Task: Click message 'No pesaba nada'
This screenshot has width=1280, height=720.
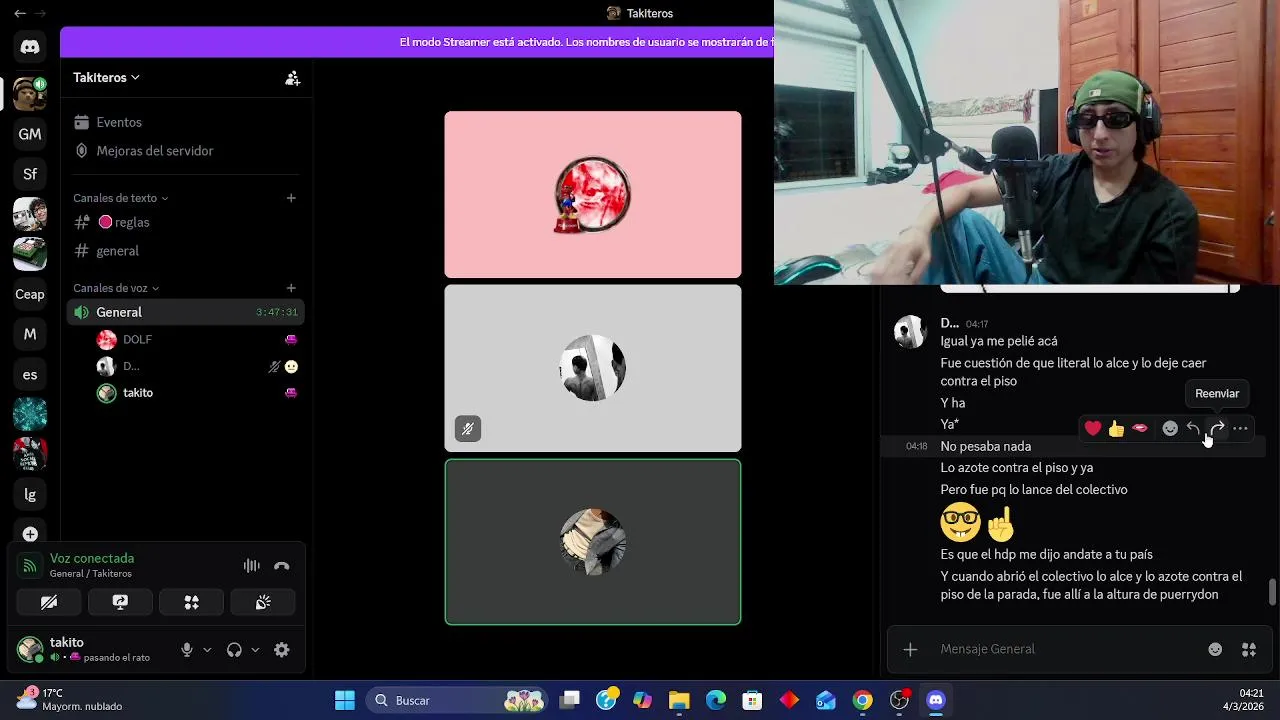Action: coord(985,446)
